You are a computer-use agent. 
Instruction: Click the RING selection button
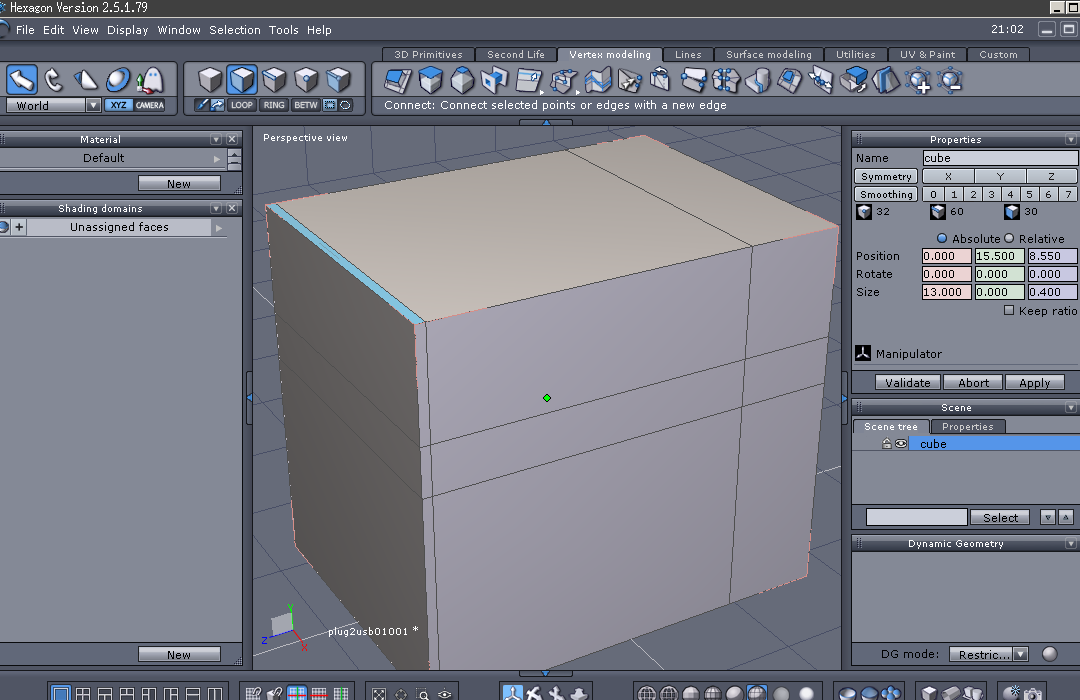pos(274,105)
